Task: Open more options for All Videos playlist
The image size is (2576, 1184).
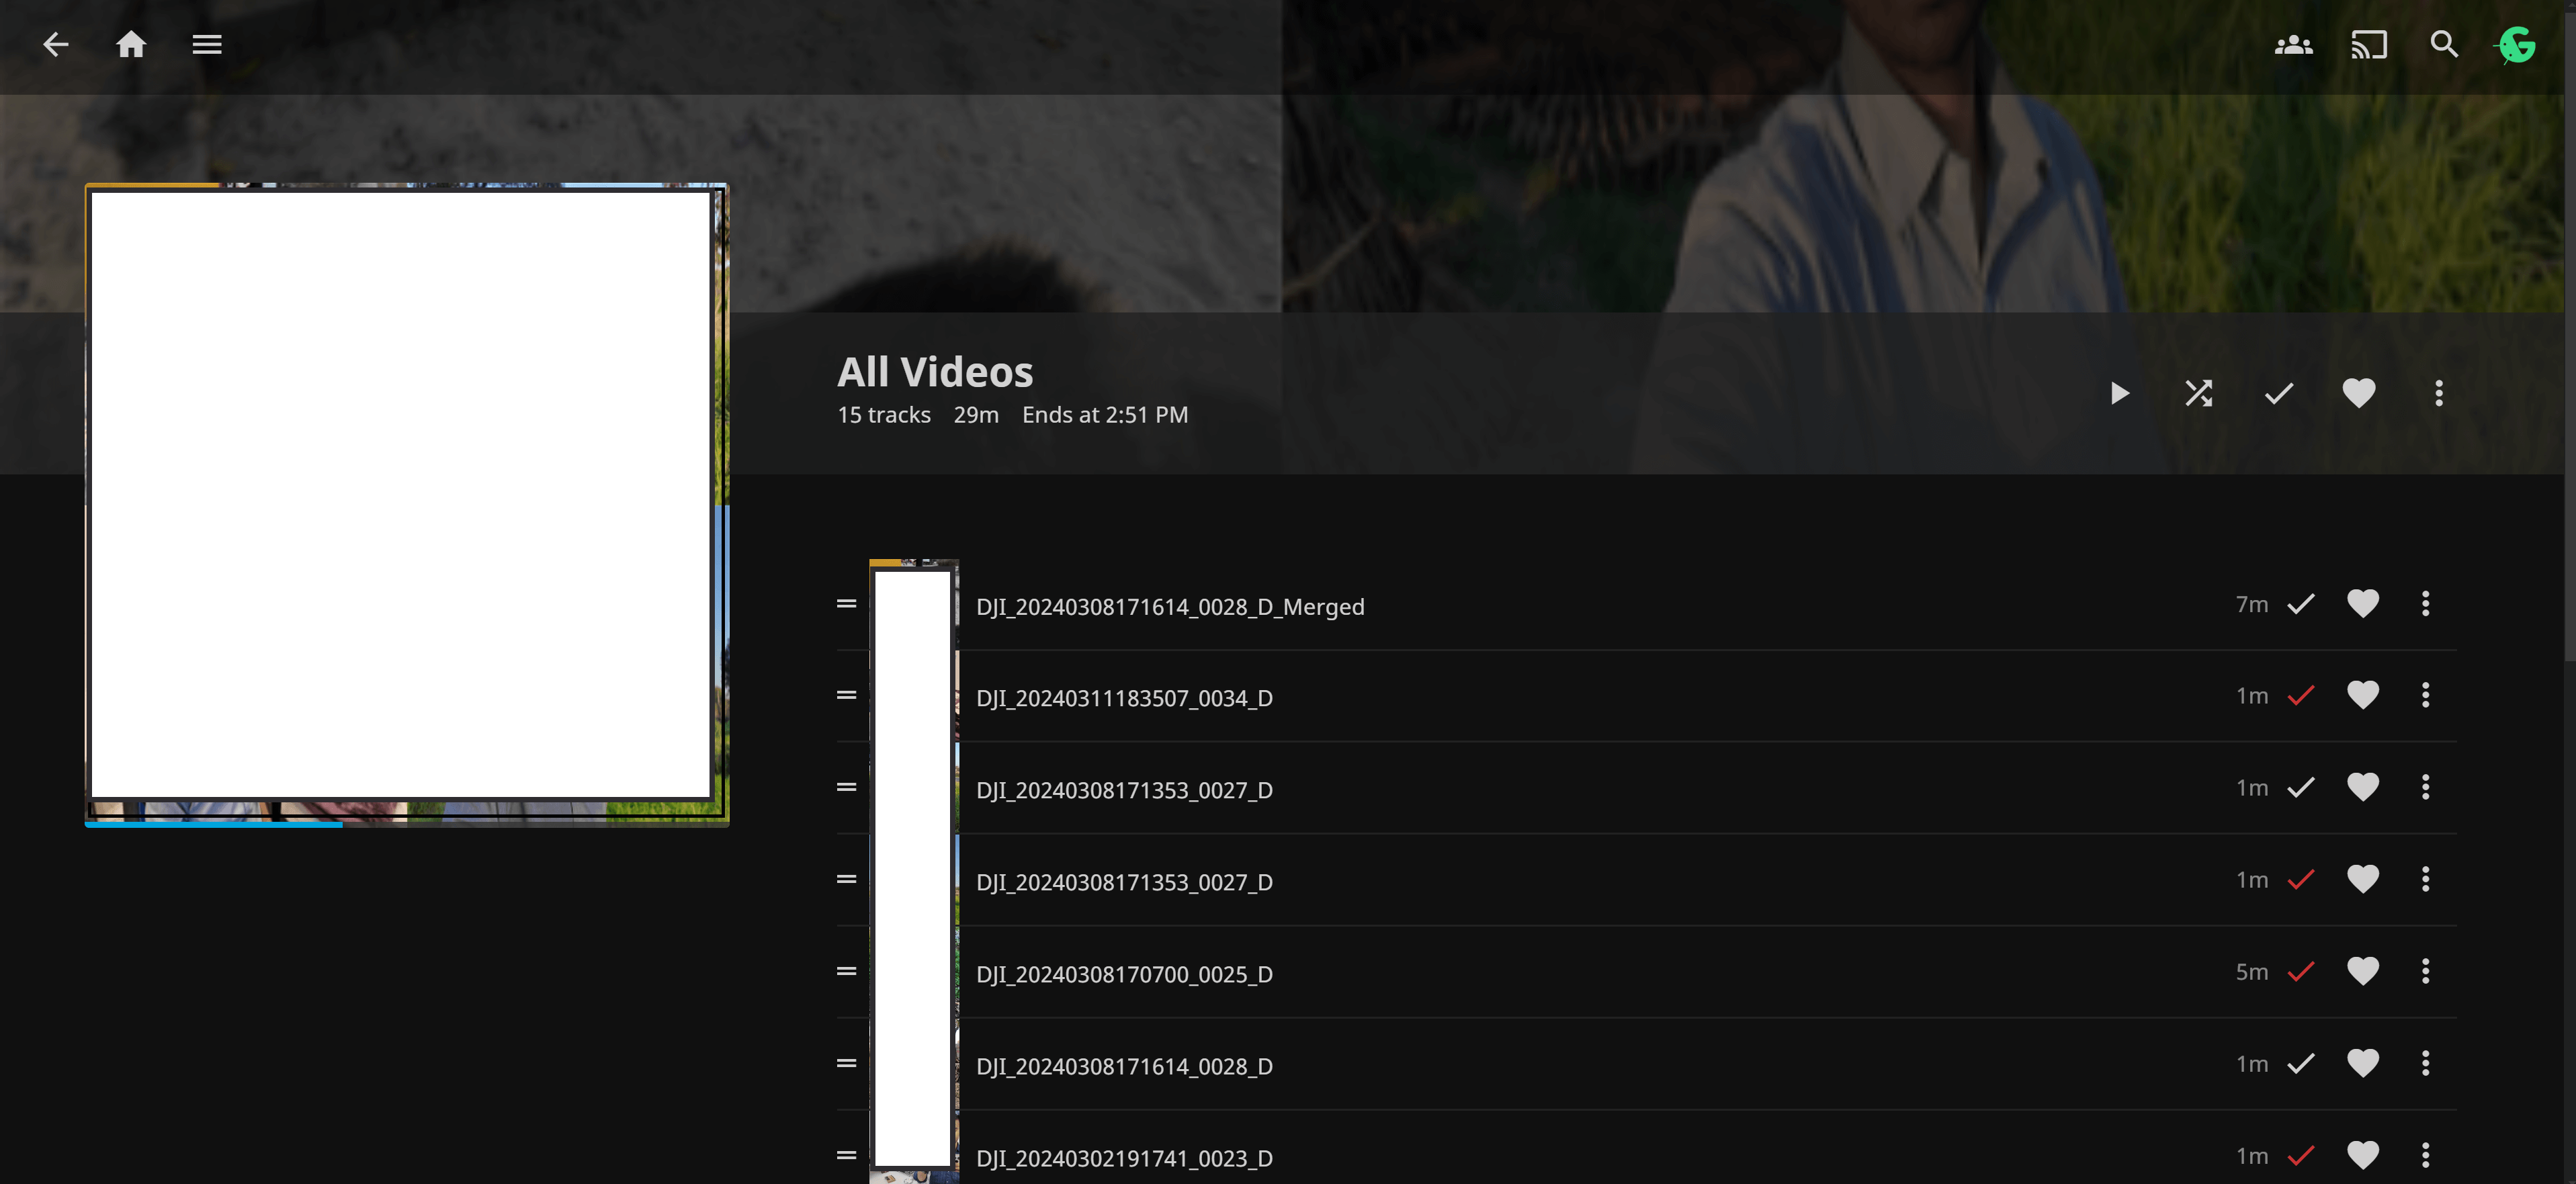Action: (2438, 393)
